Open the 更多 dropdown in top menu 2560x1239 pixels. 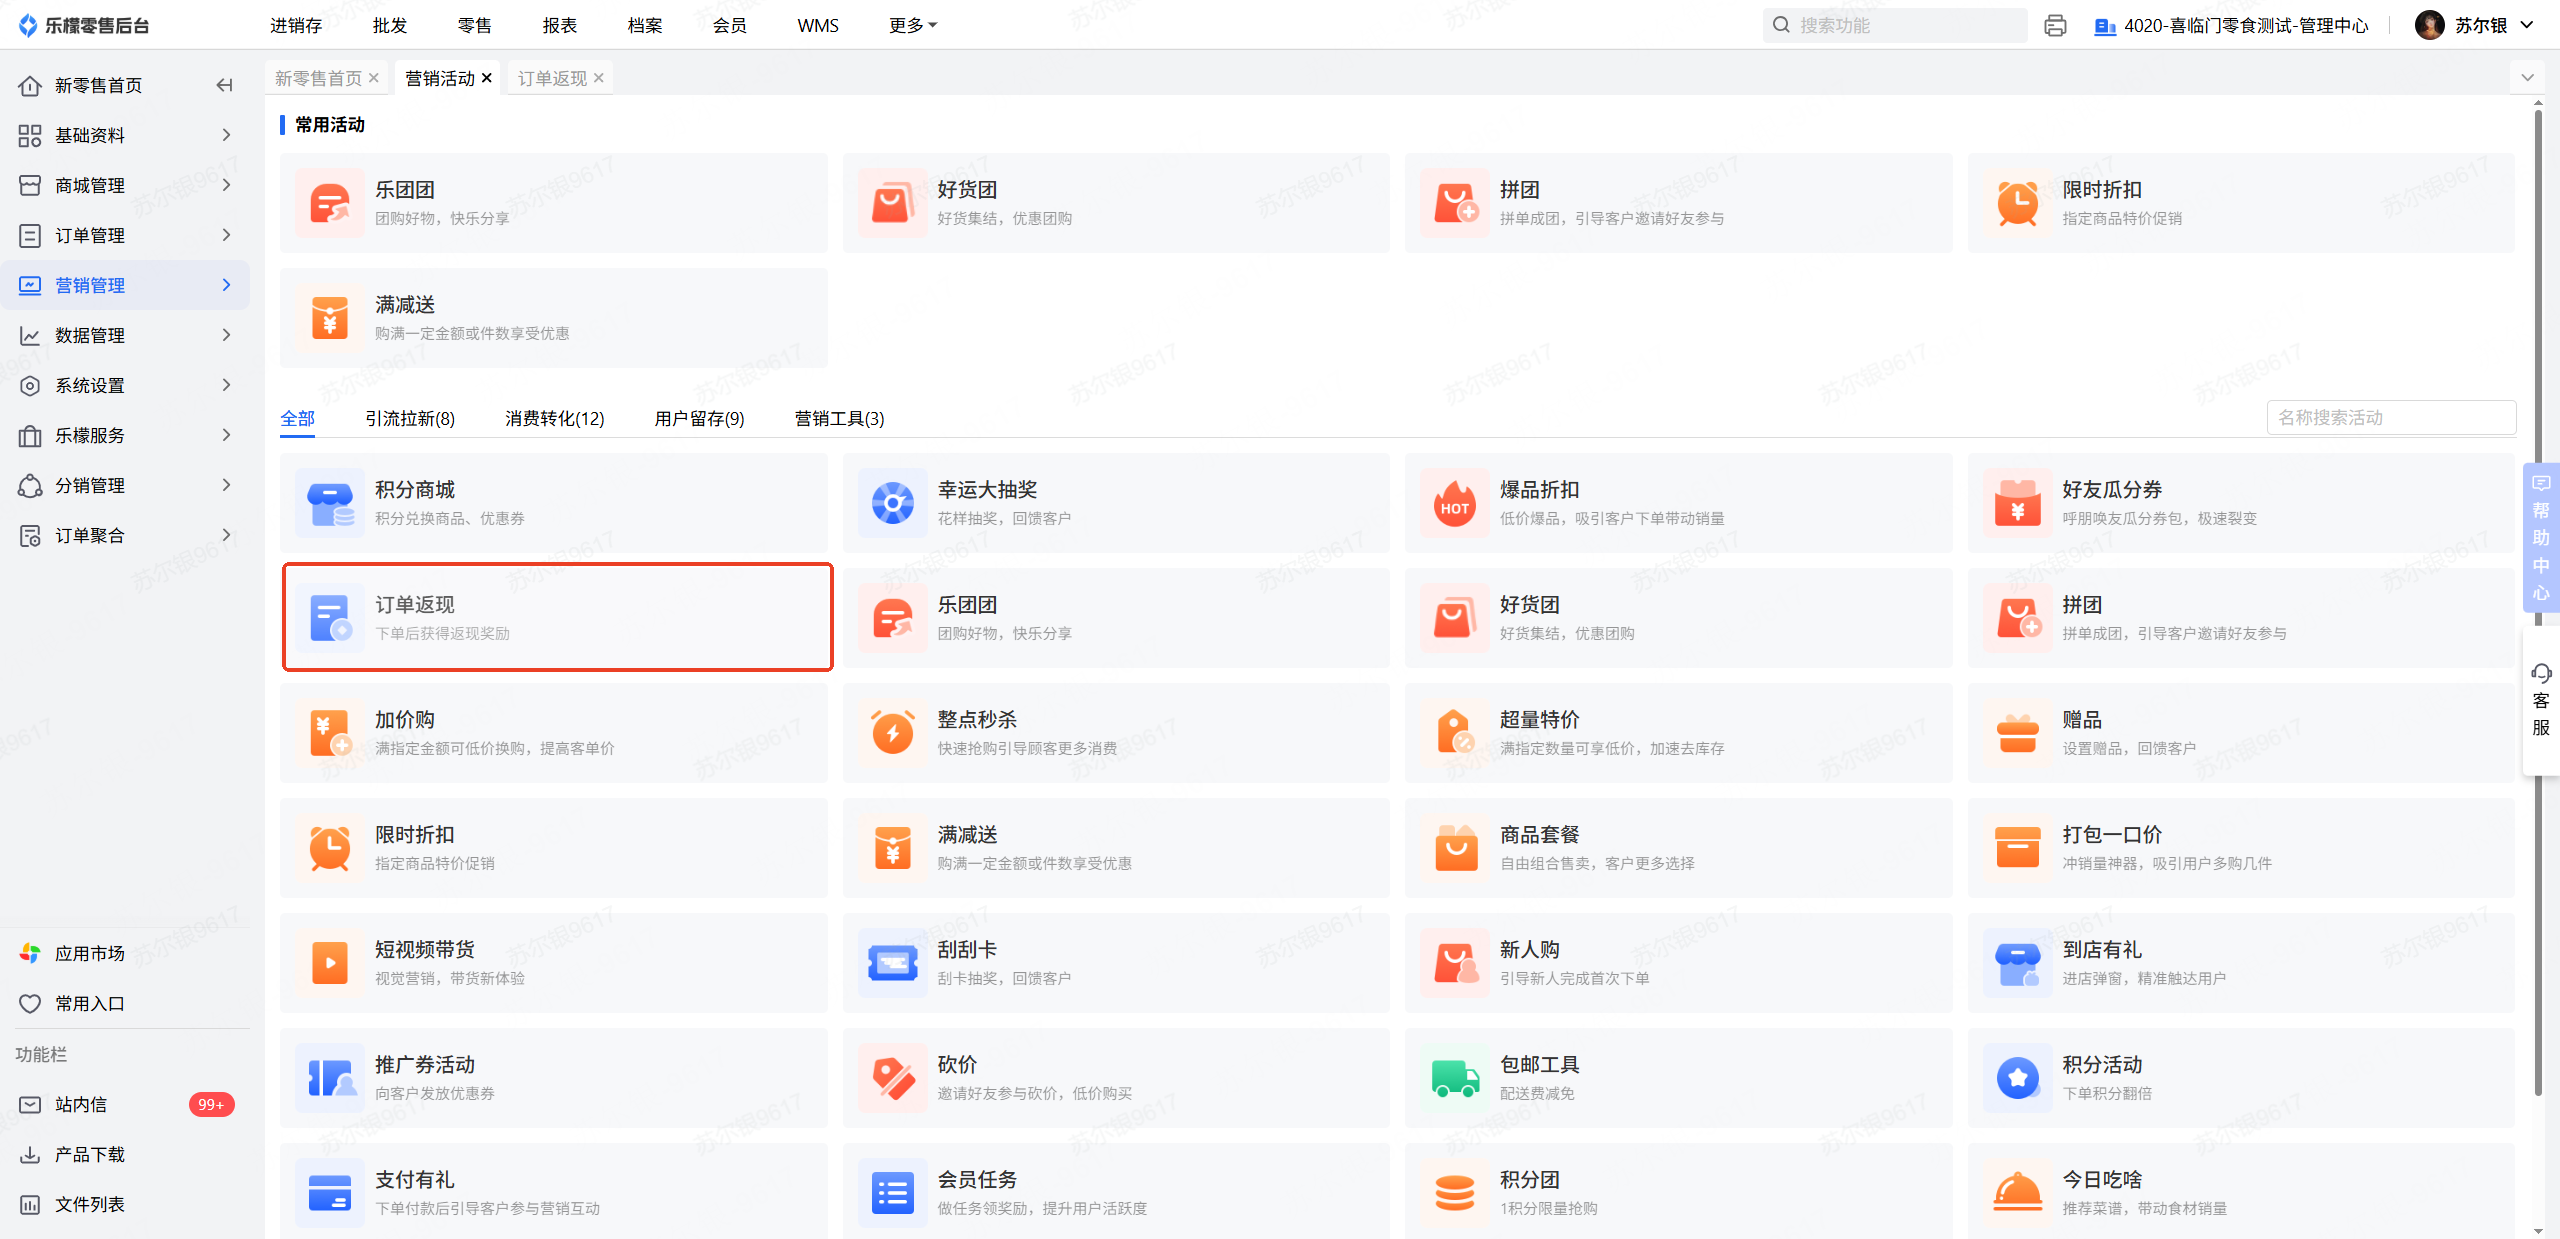tap(912, 25)
